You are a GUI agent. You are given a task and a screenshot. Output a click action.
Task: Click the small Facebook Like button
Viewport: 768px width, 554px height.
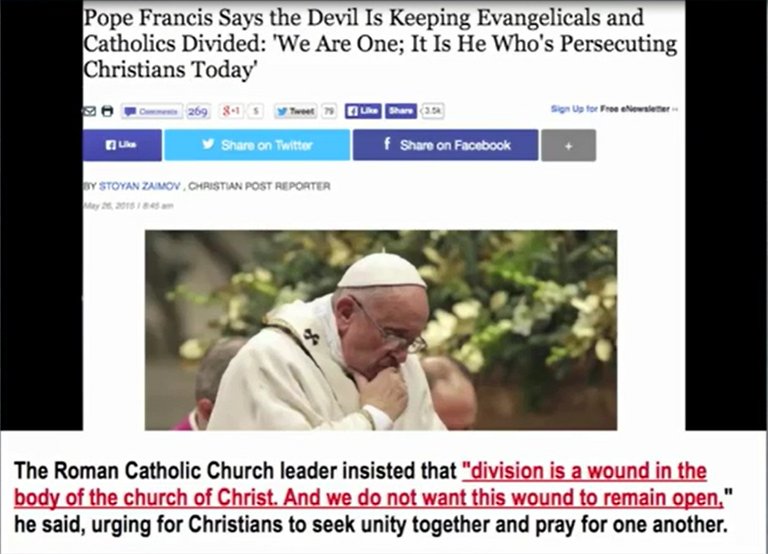coord(363,111)
